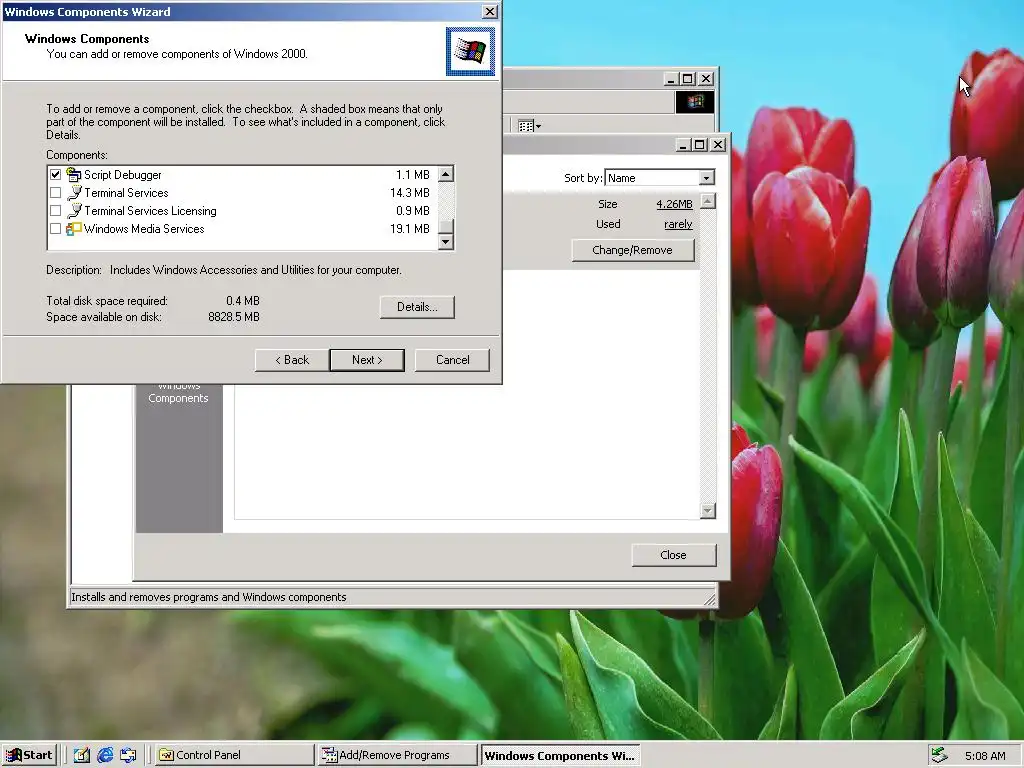Click the Terminal Services Licensing icon
The height and width of the screenshot is (768, 1024).
point(74,211)
